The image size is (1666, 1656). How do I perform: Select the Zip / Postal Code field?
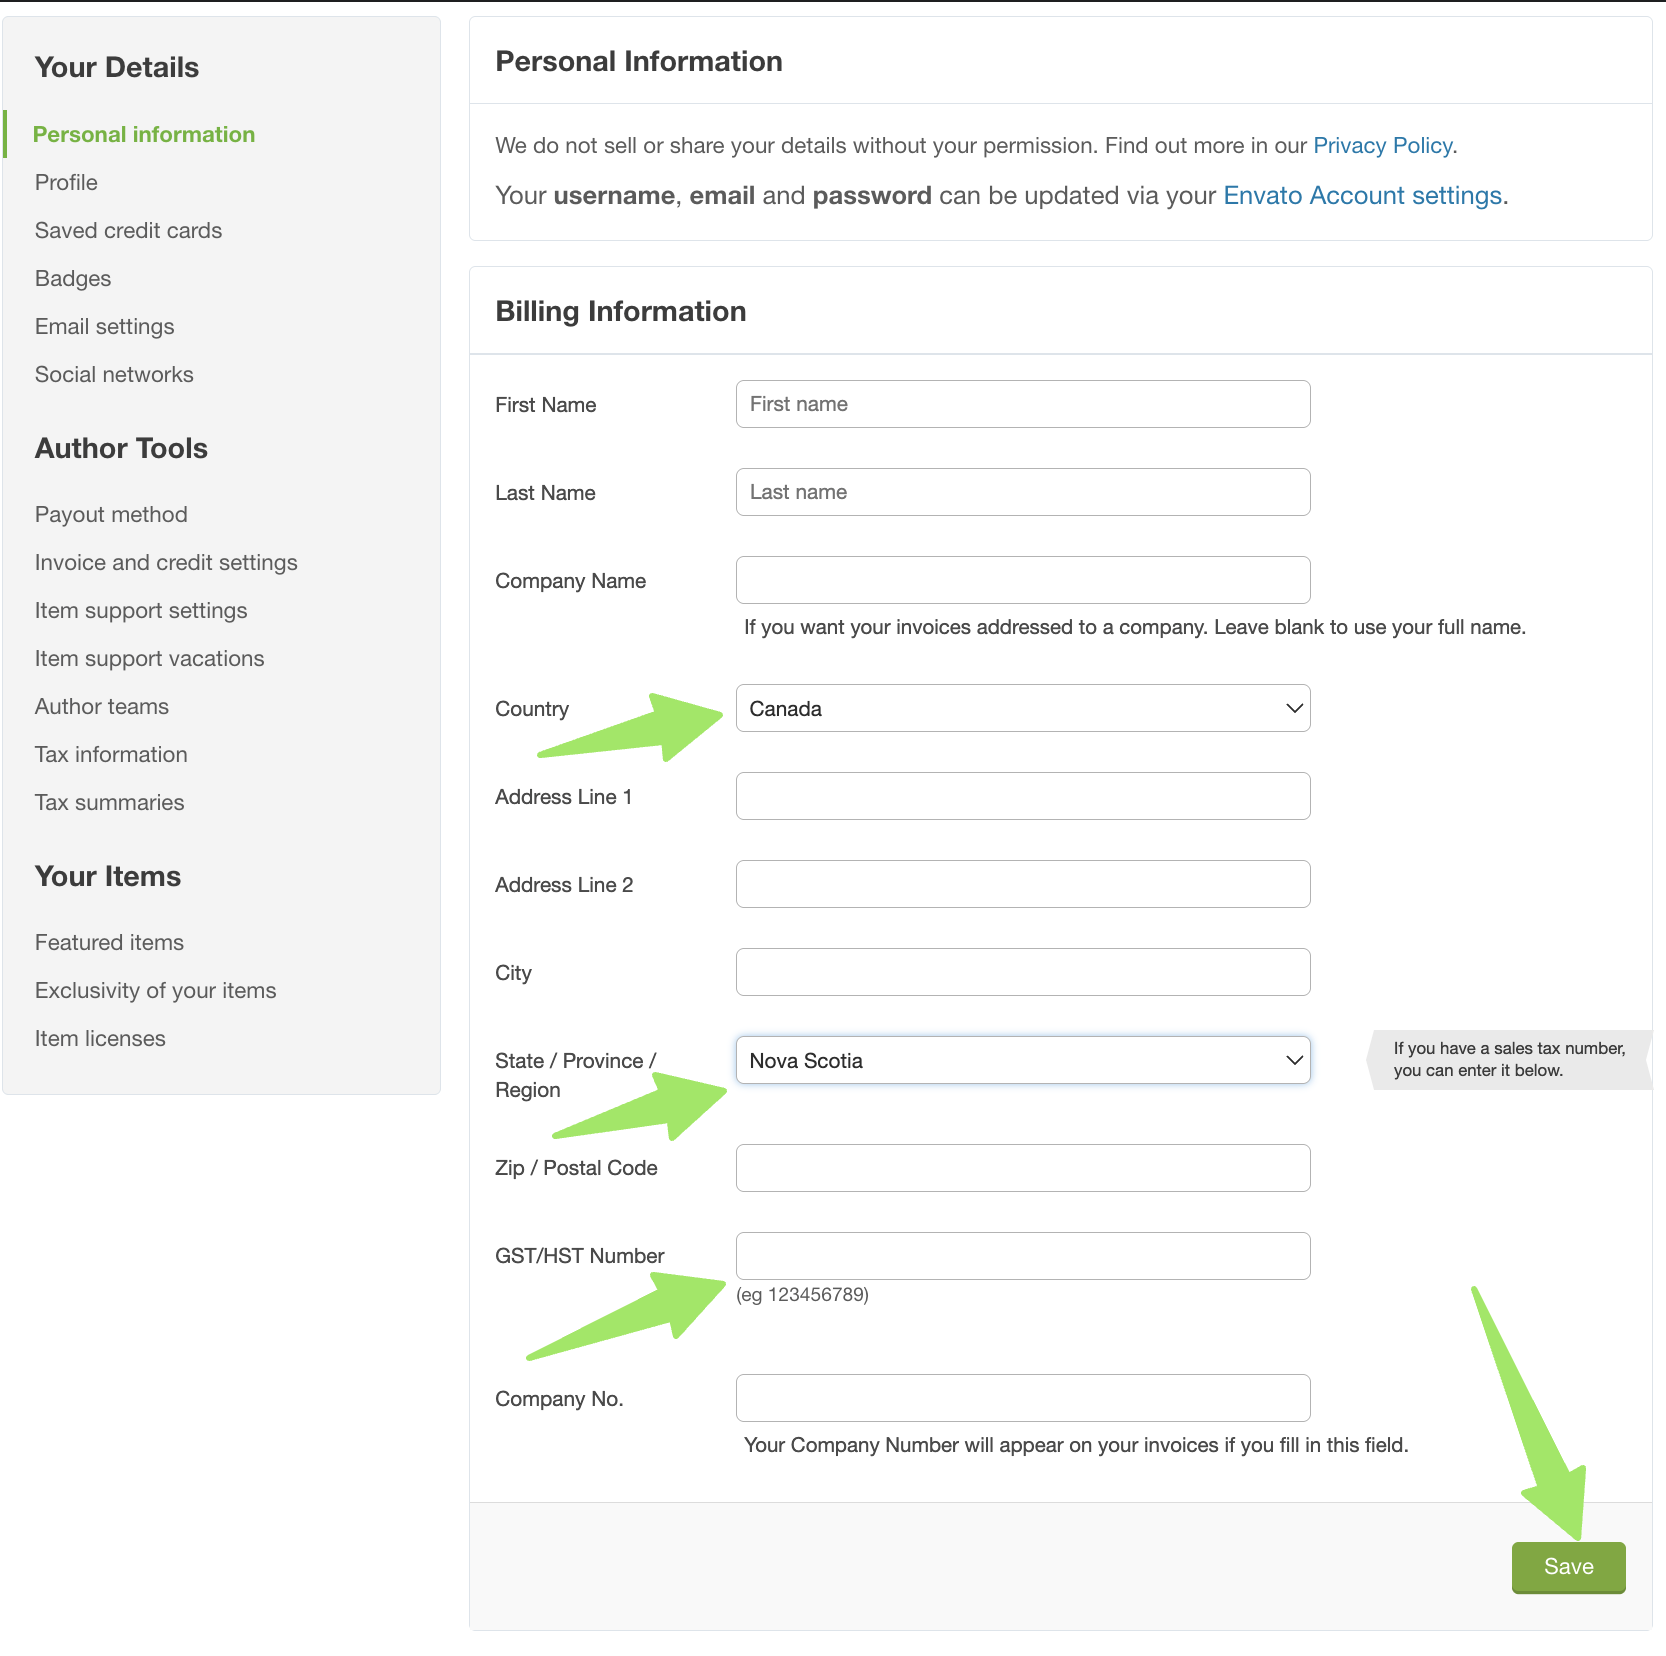click(1023, 1168)
